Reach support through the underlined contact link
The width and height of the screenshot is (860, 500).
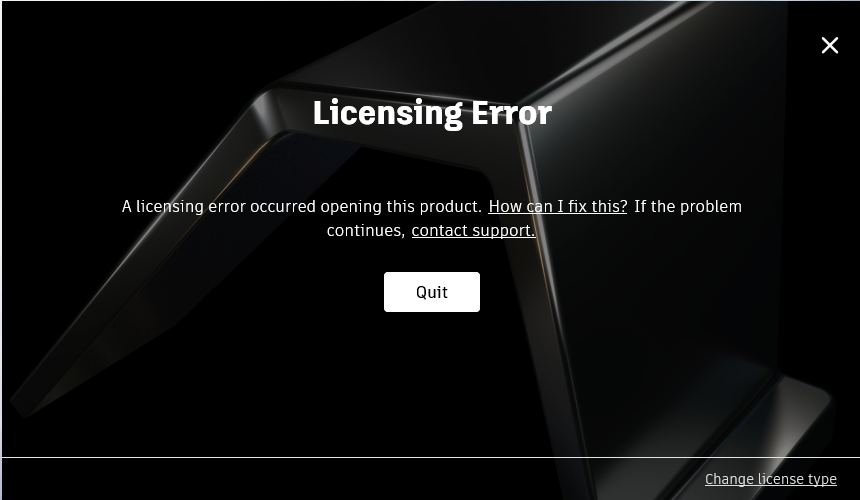point(473,230)
